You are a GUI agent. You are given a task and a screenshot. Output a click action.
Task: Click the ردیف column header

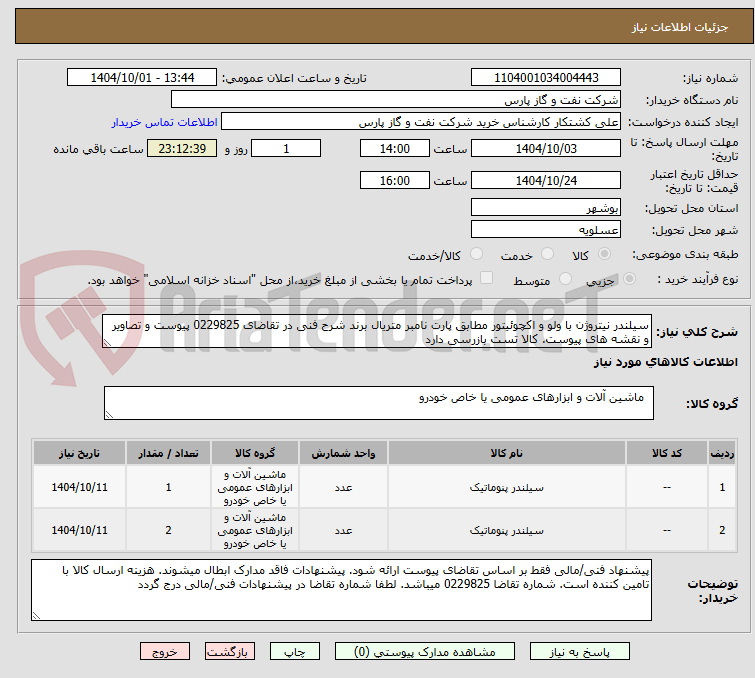tap(722, 453)
